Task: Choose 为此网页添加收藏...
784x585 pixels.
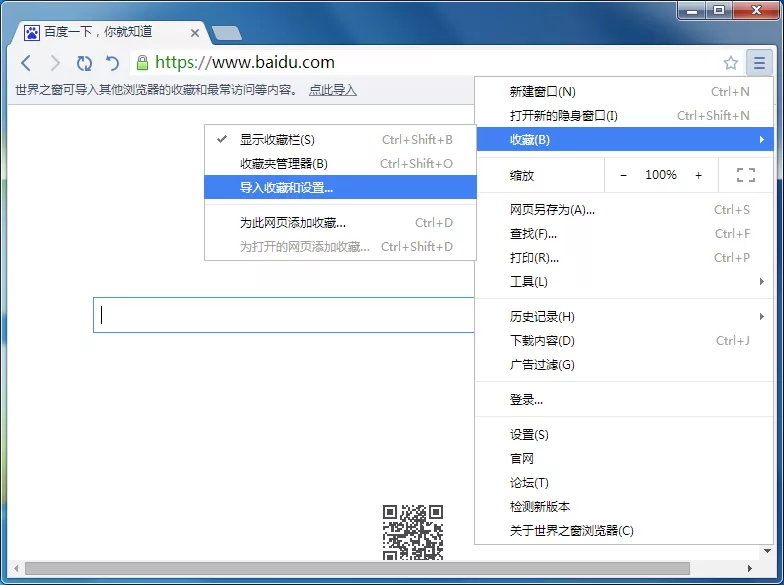Action: tap(340, 222)
